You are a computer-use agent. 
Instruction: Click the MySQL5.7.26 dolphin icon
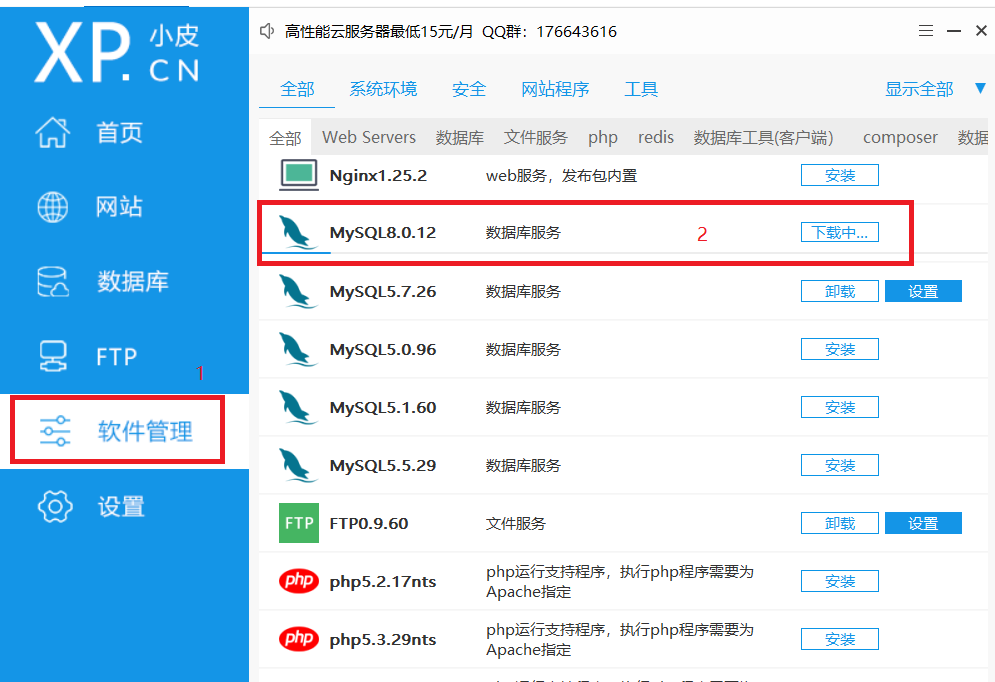pyautogui.click(x=298, y=291)
